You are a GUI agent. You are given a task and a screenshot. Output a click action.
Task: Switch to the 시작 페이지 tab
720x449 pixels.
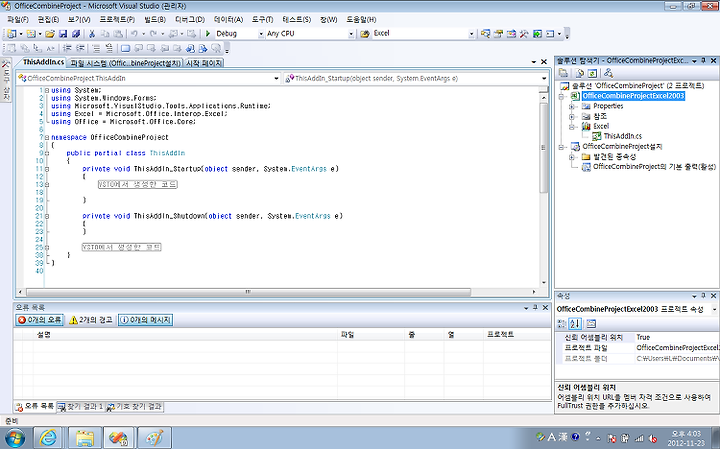pyautogui.click(x=204, y=63)
